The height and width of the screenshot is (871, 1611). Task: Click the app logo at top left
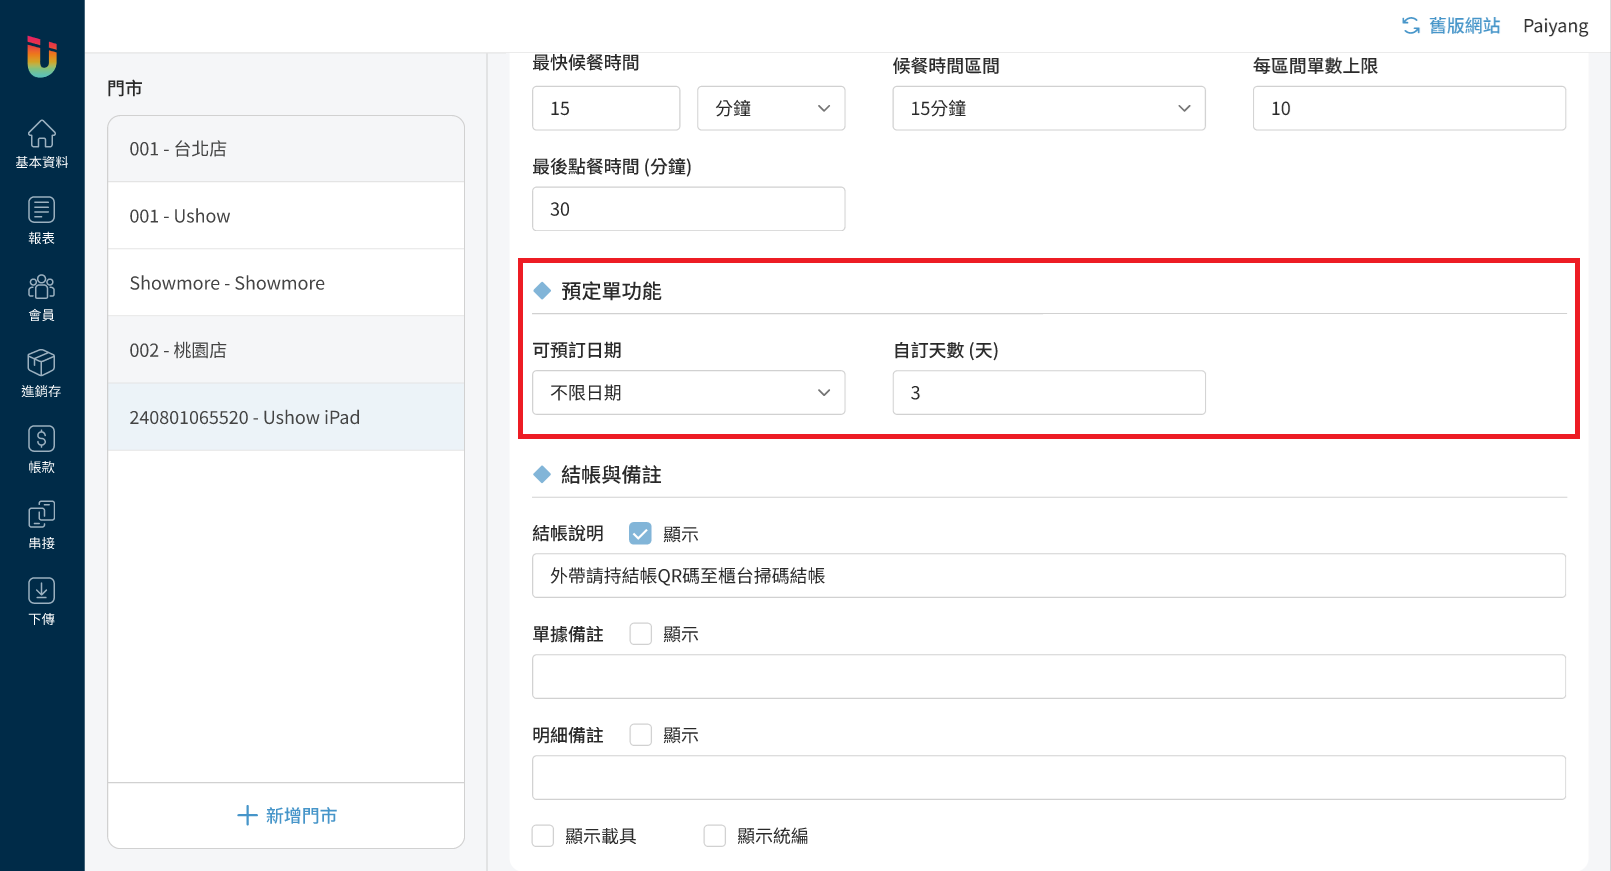[x=42, y=56]
